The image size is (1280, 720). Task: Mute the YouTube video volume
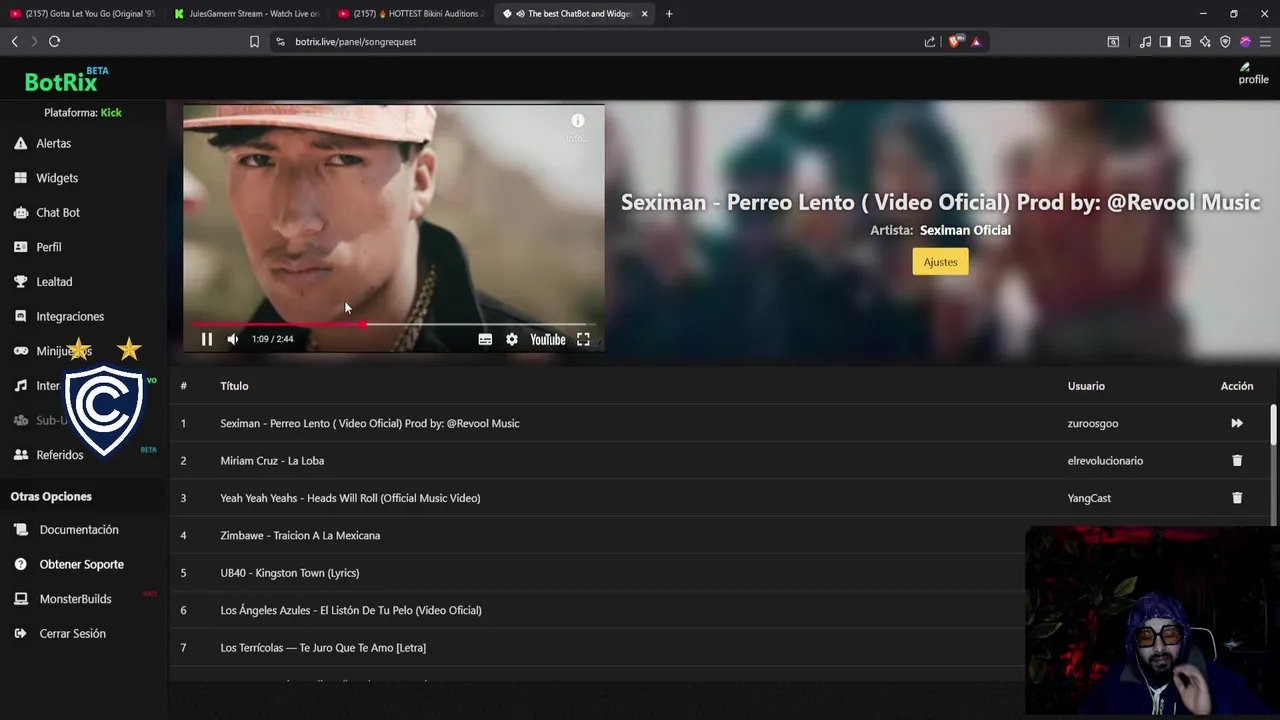[232, 339]
